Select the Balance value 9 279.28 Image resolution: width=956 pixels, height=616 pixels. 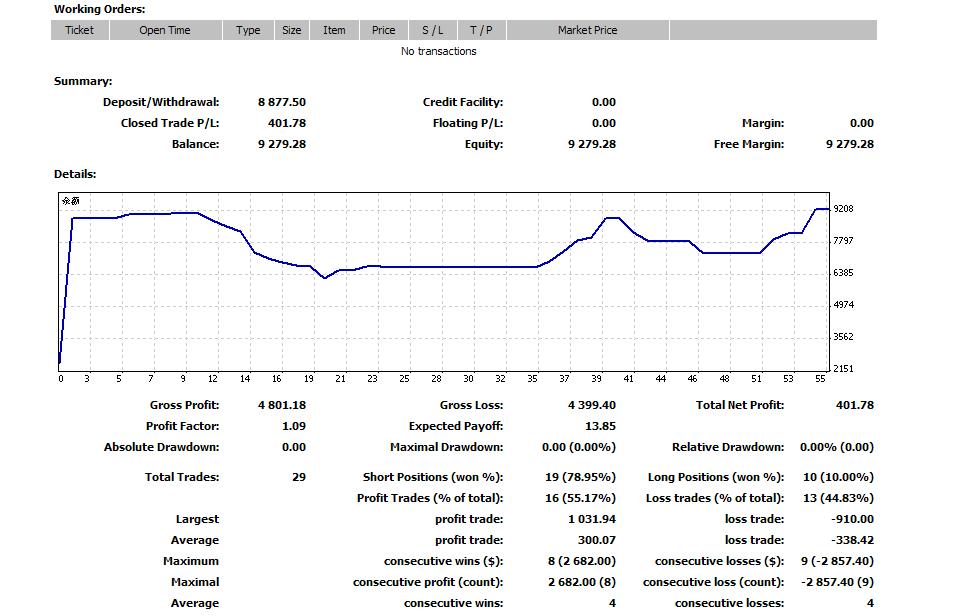pos(282,144)
